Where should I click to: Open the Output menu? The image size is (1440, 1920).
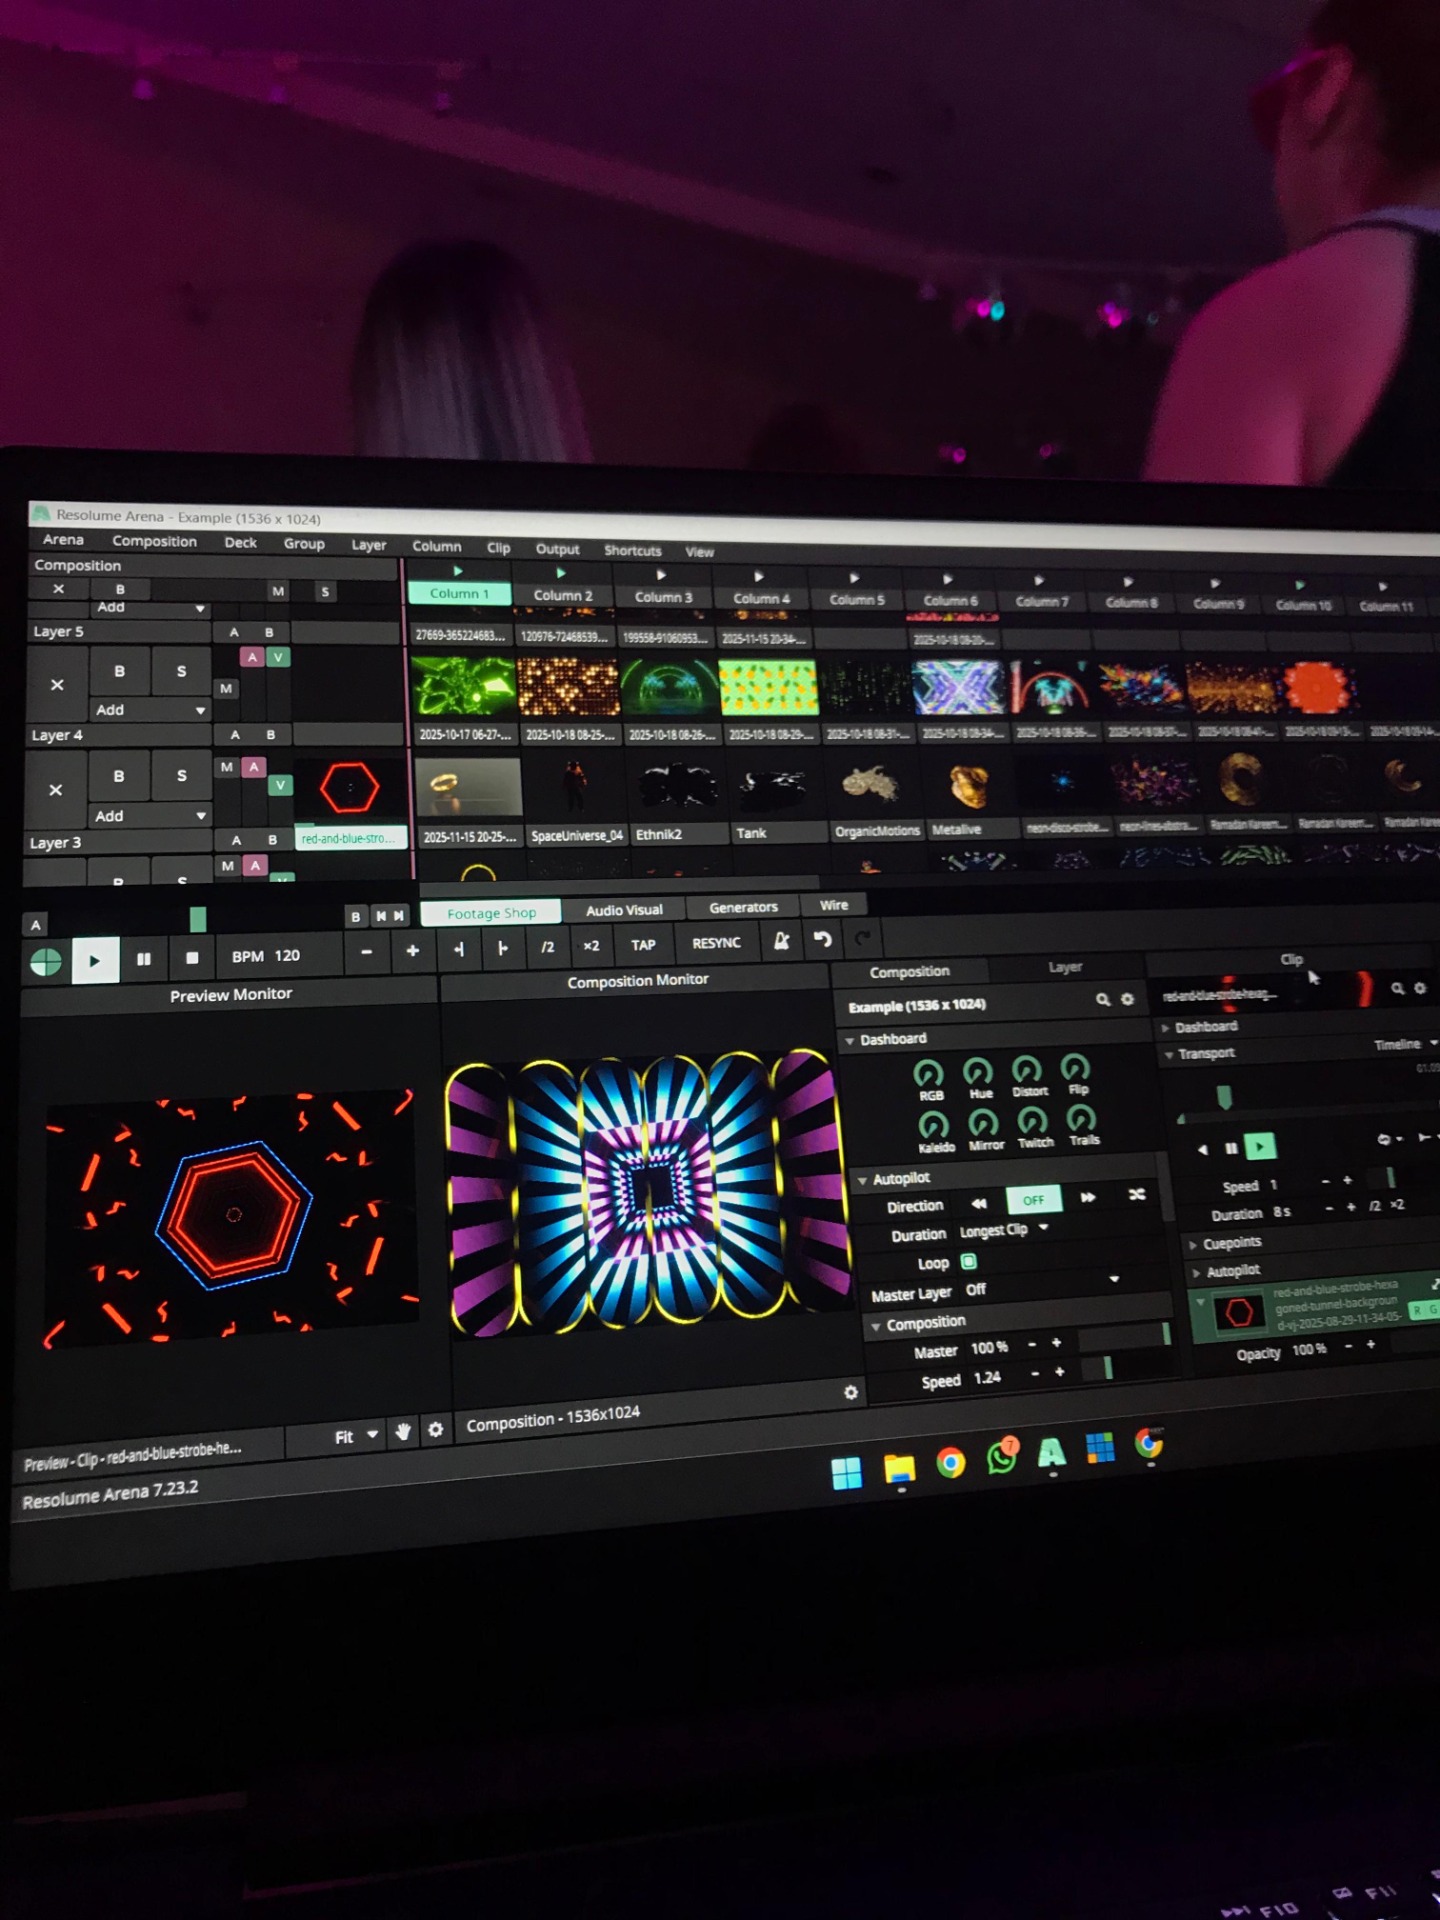[557, 549]
